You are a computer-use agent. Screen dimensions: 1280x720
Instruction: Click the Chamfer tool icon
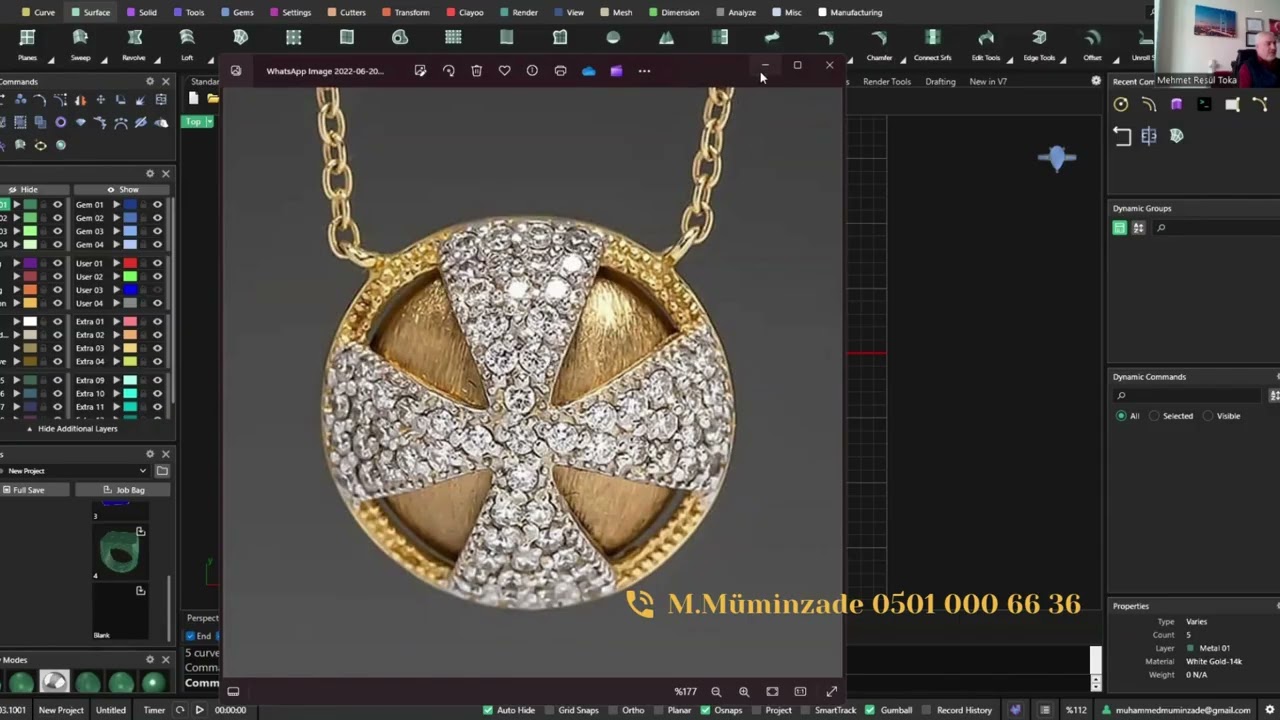[x=879, y=38]
